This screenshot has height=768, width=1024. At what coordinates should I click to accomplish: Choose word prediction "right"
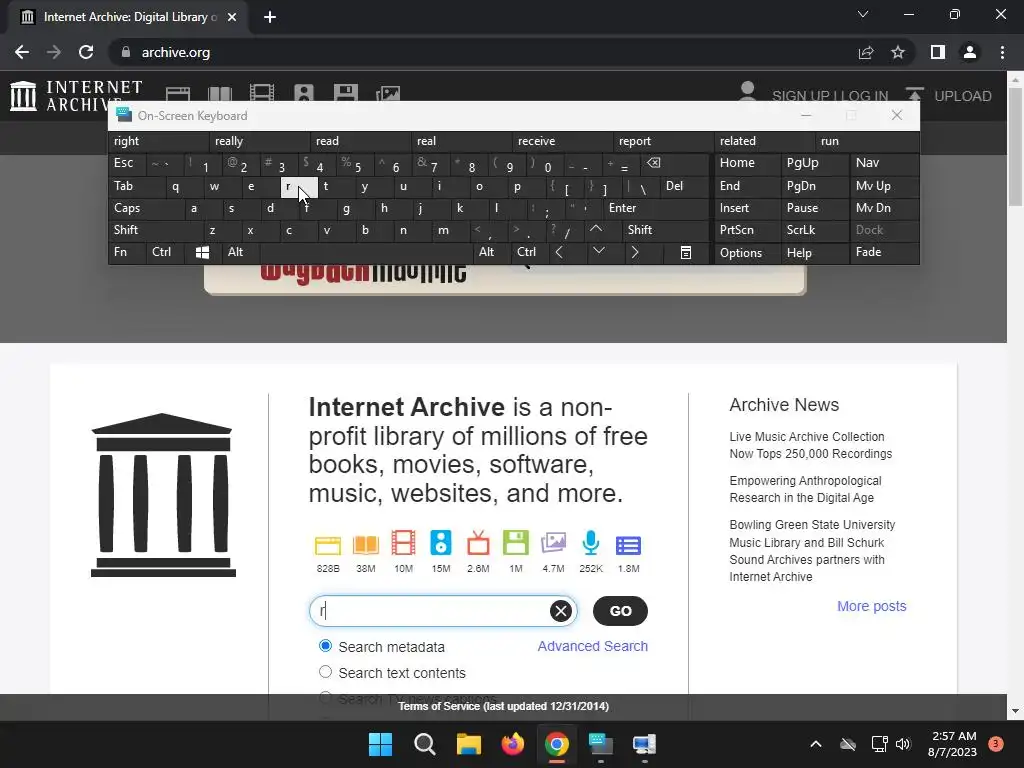(x=159, y=141)
